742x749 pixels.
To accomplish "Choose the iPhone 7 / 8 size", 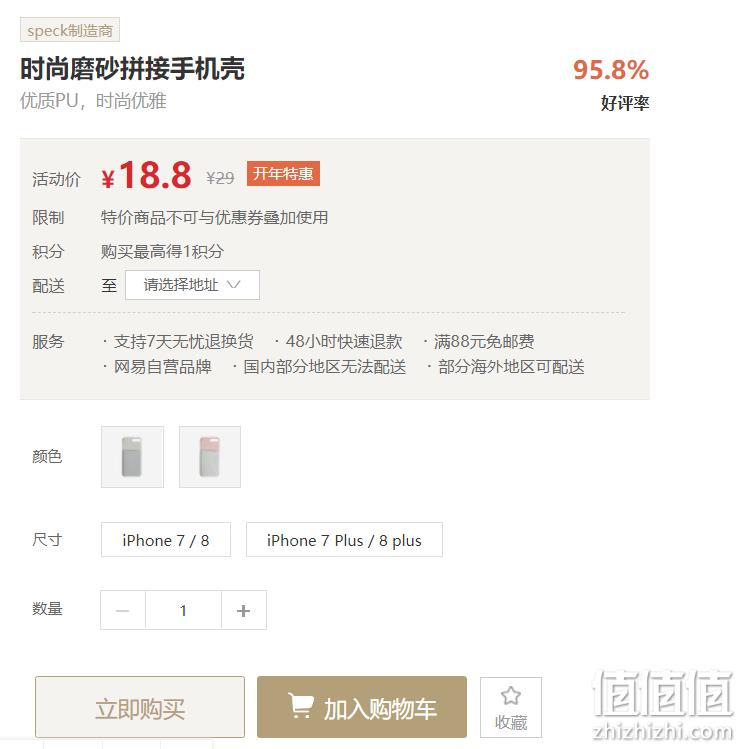I will (166, 540).
